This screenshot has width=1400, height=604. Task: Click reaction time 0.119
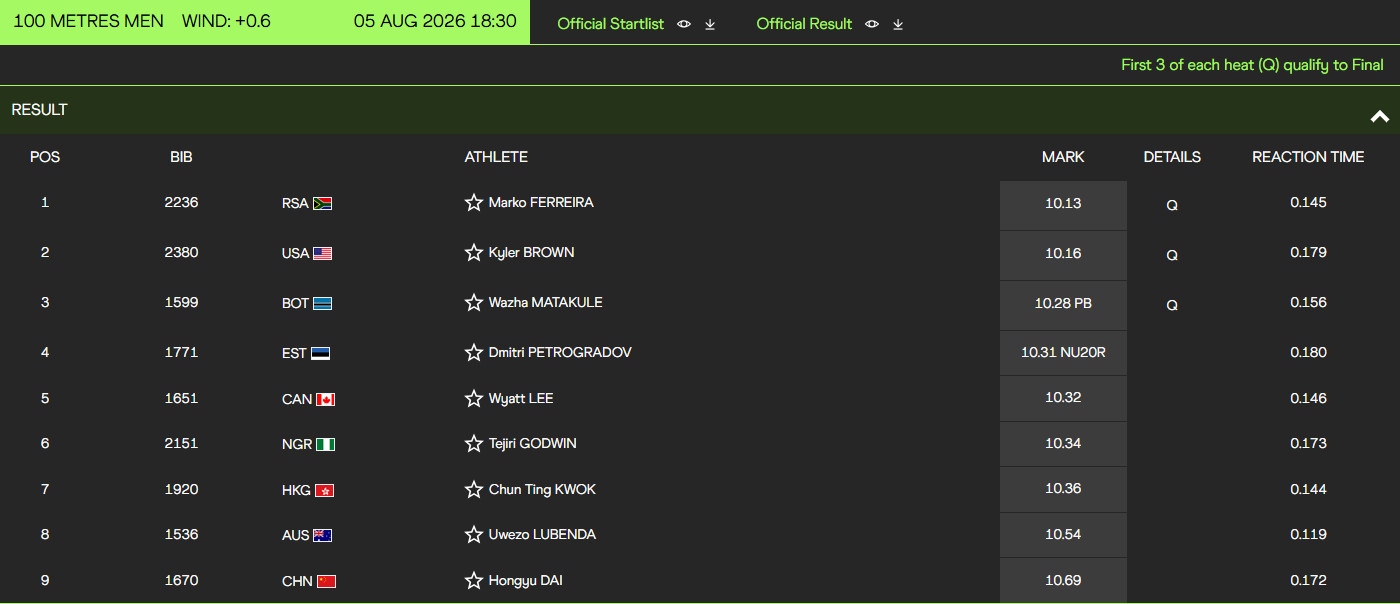tap(1308, 535)
